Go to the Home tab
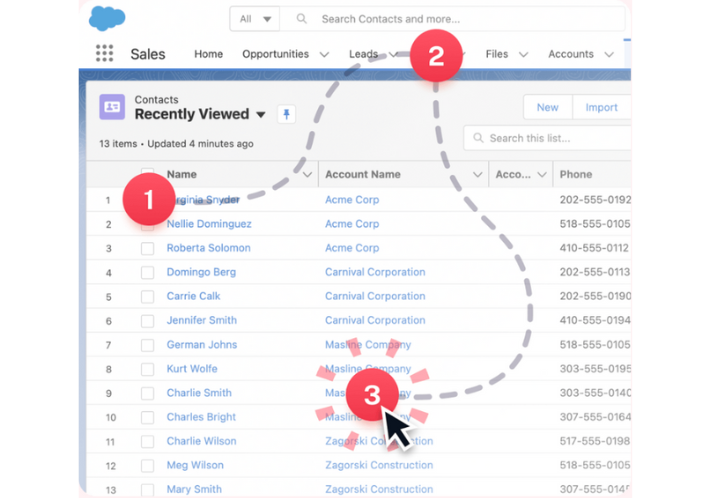This screenshot has height=498, width=711. (208, 54)
